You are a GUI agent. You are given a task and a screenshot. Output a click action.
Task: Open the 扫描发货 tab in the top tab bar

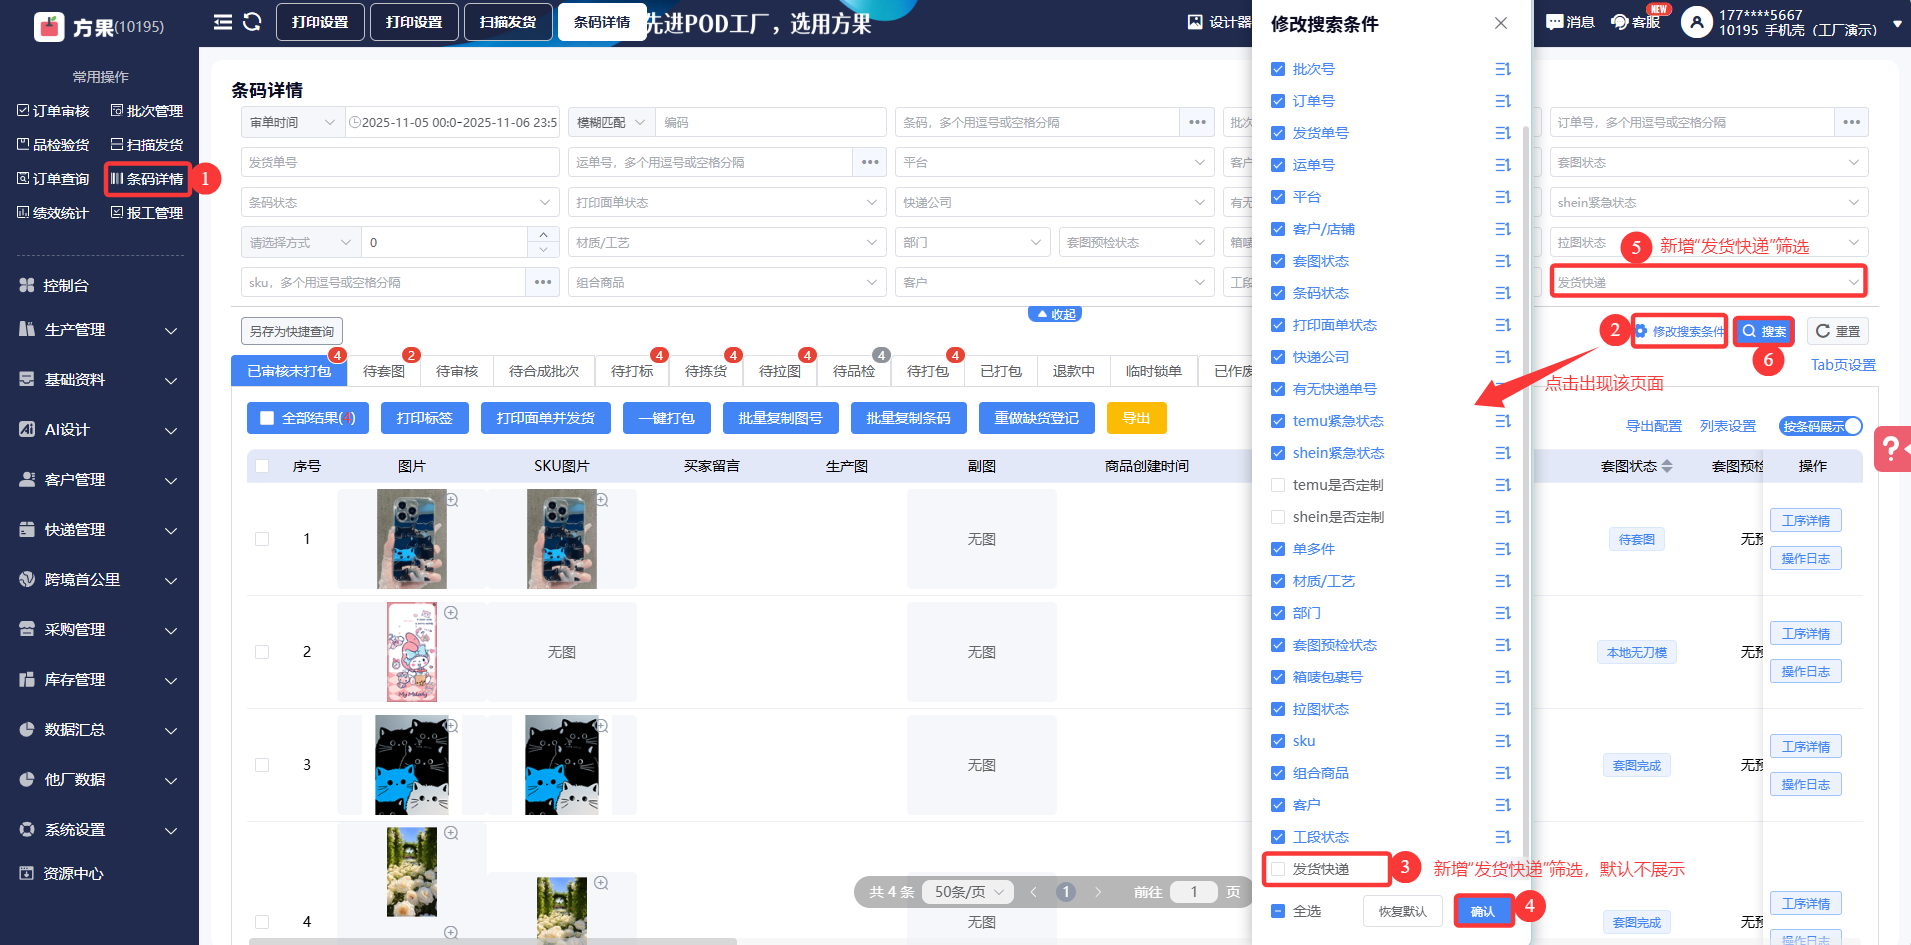point(508,22)
